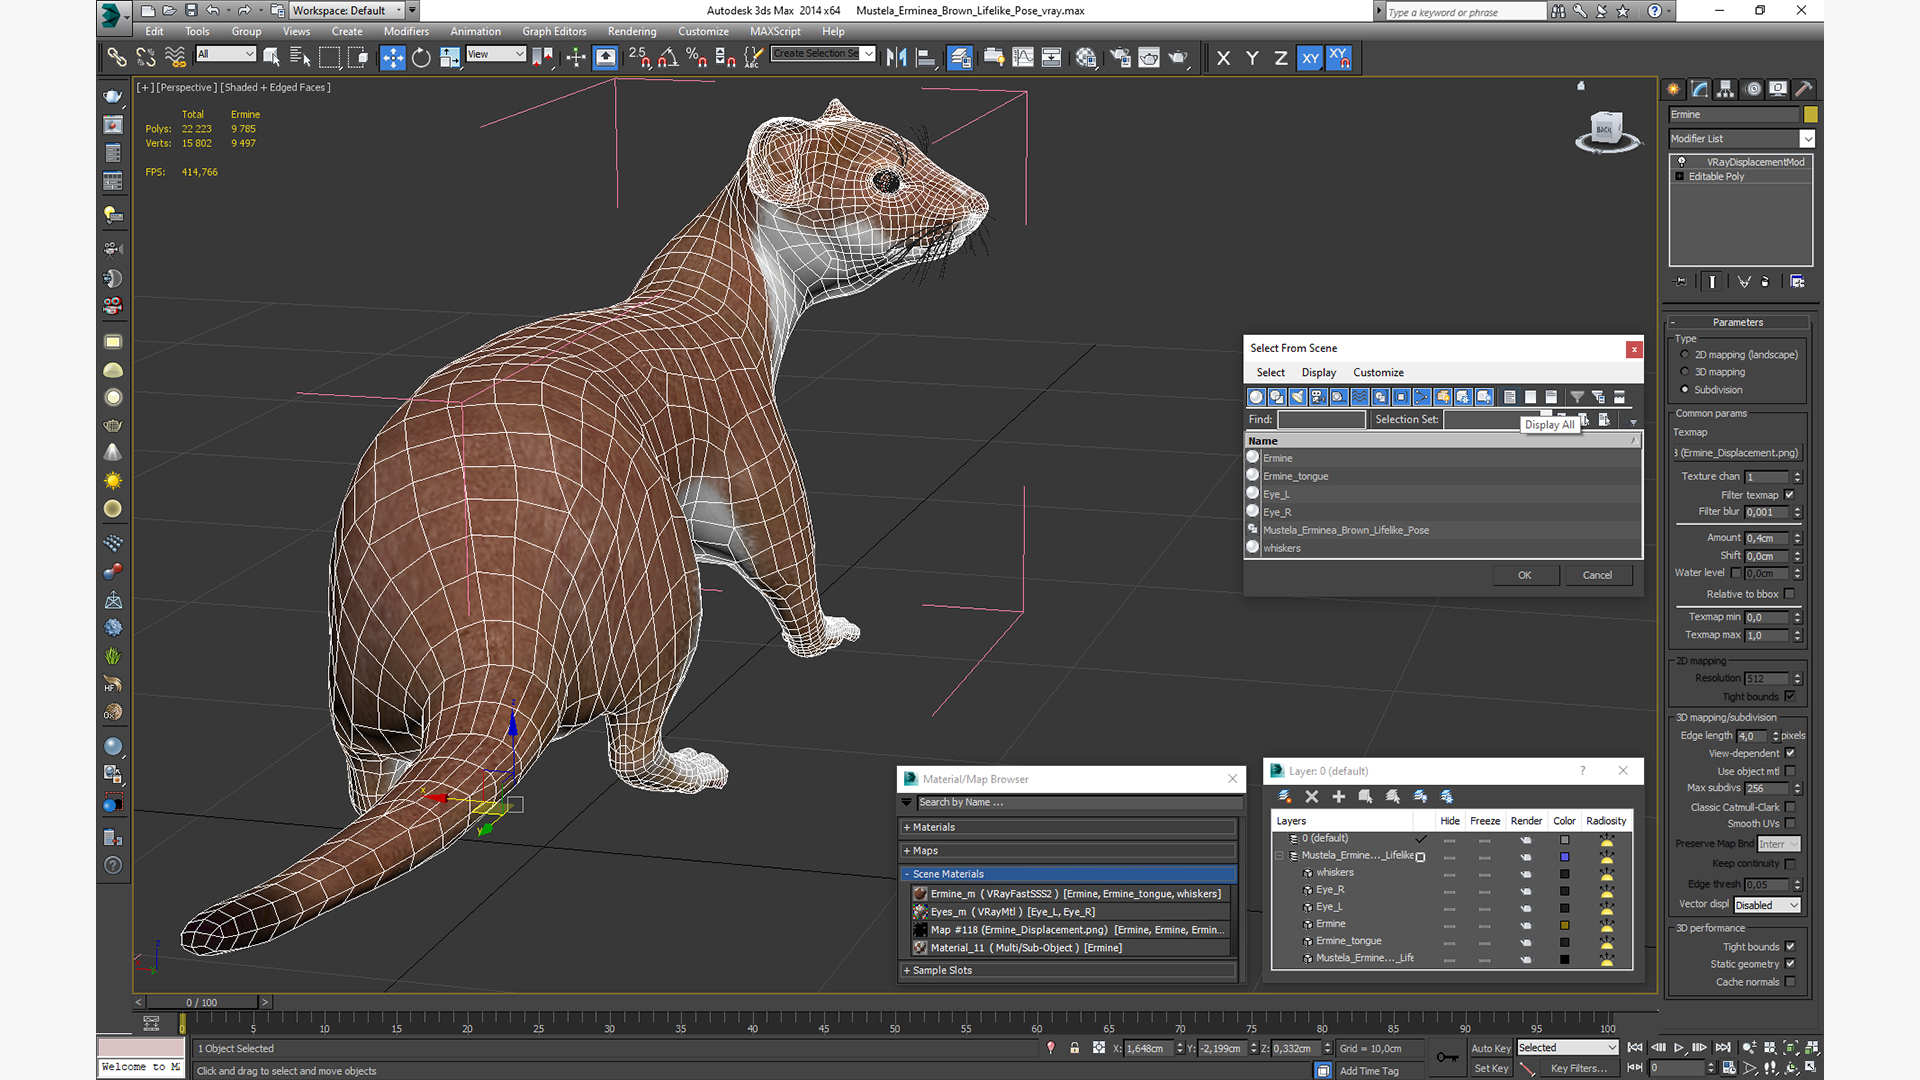Click OK in Select From Scene dialog

(1524, 576)
